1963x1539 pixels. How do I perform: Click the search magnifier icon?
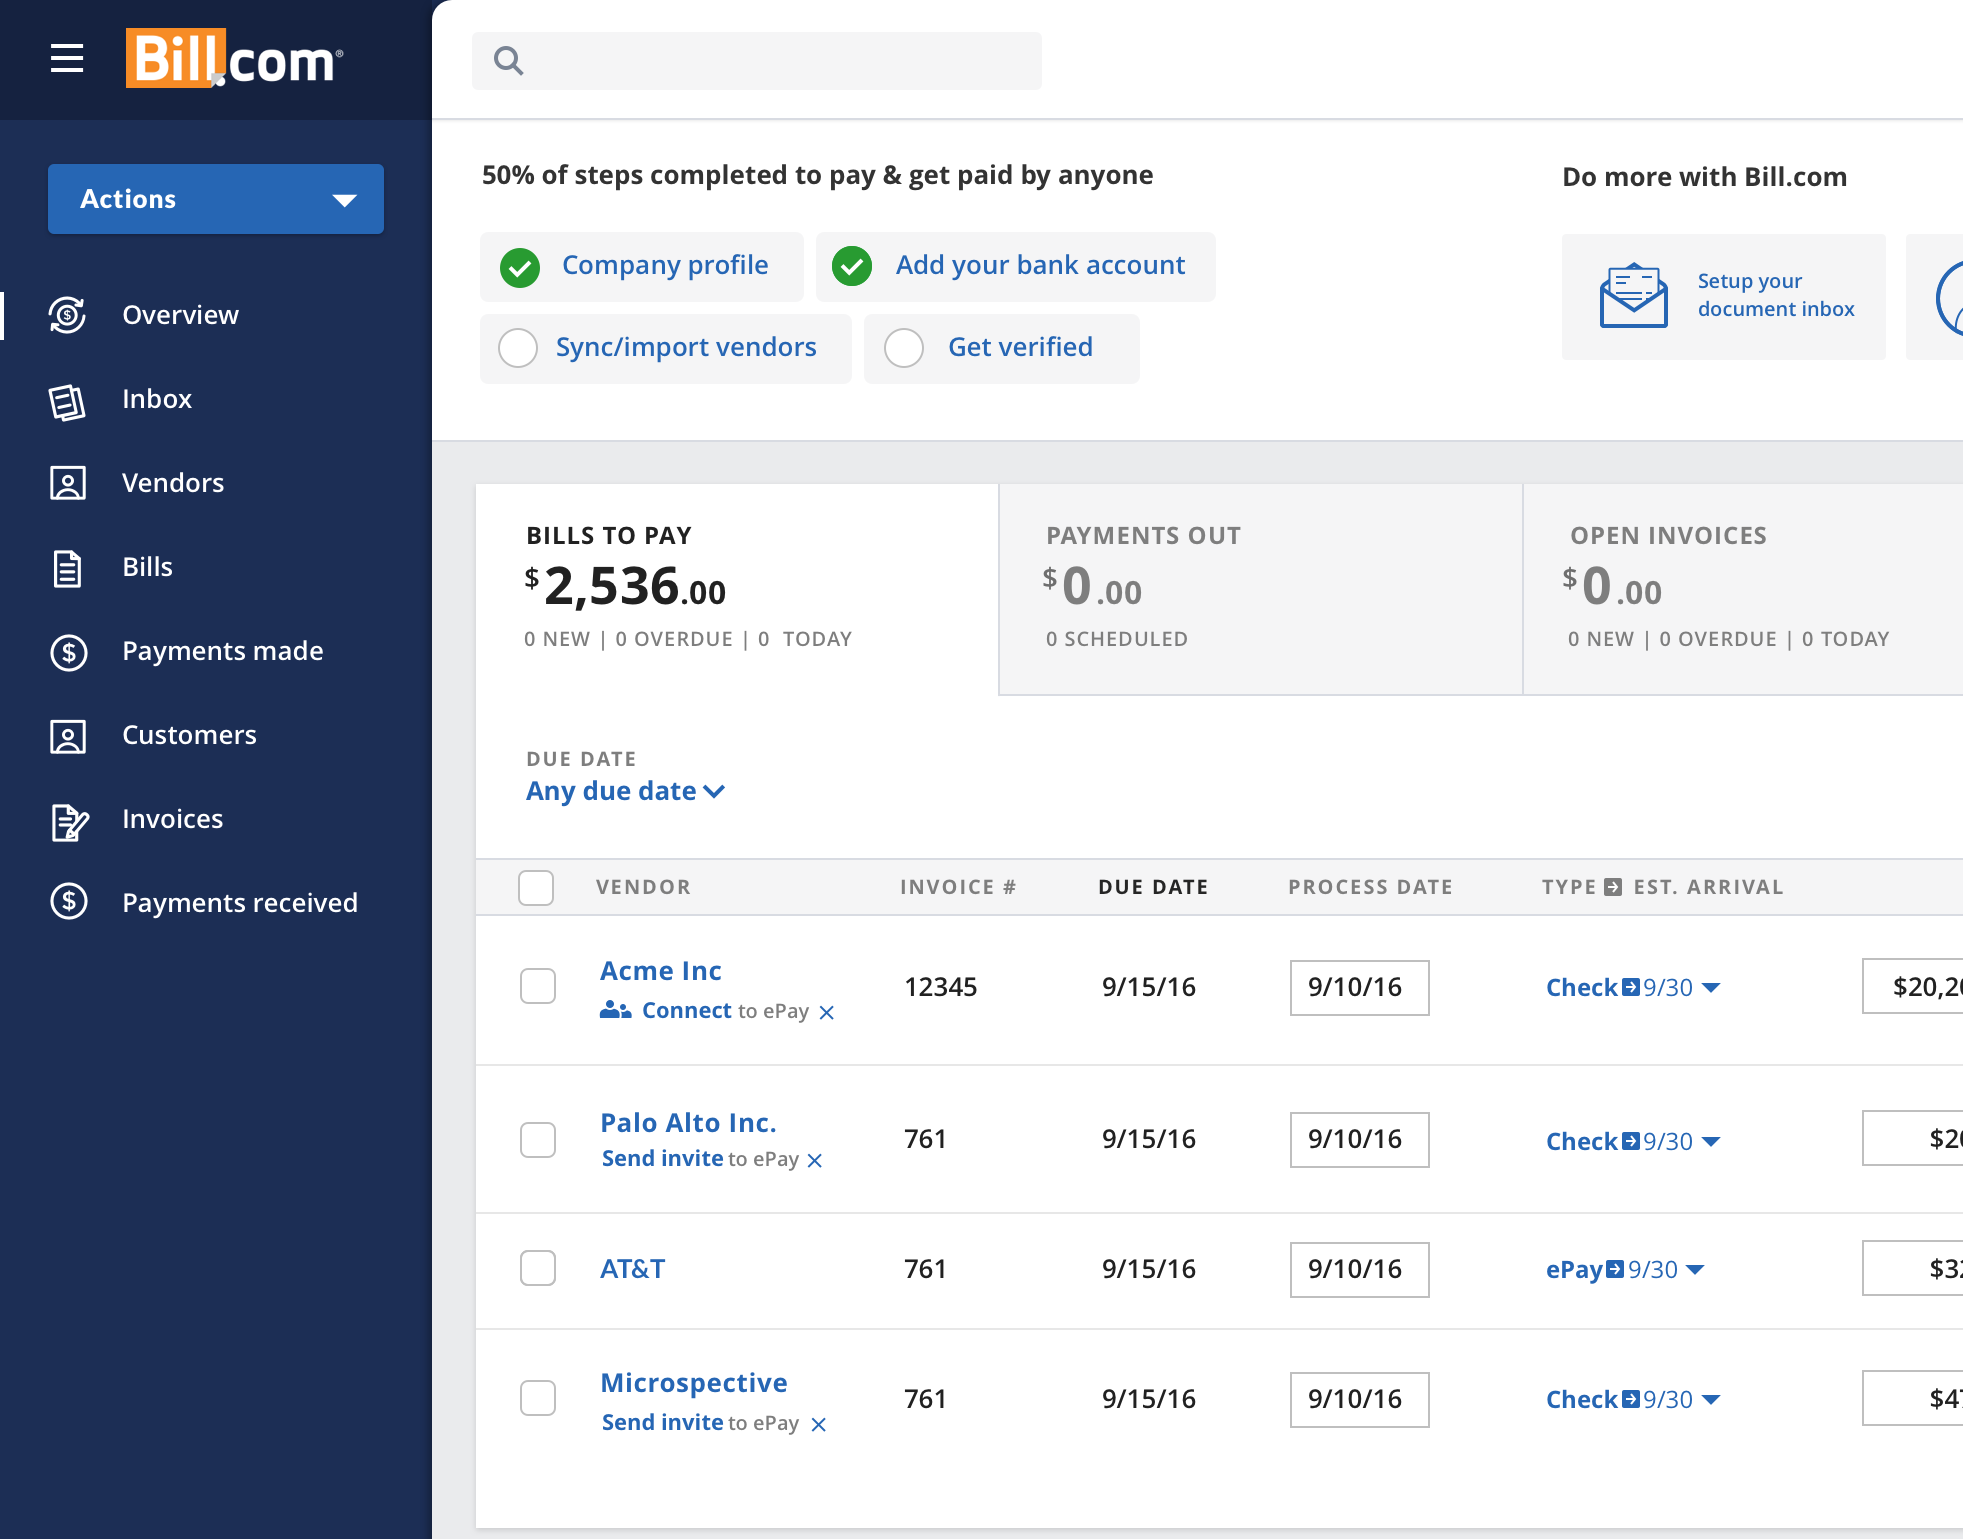coord(508,61)
